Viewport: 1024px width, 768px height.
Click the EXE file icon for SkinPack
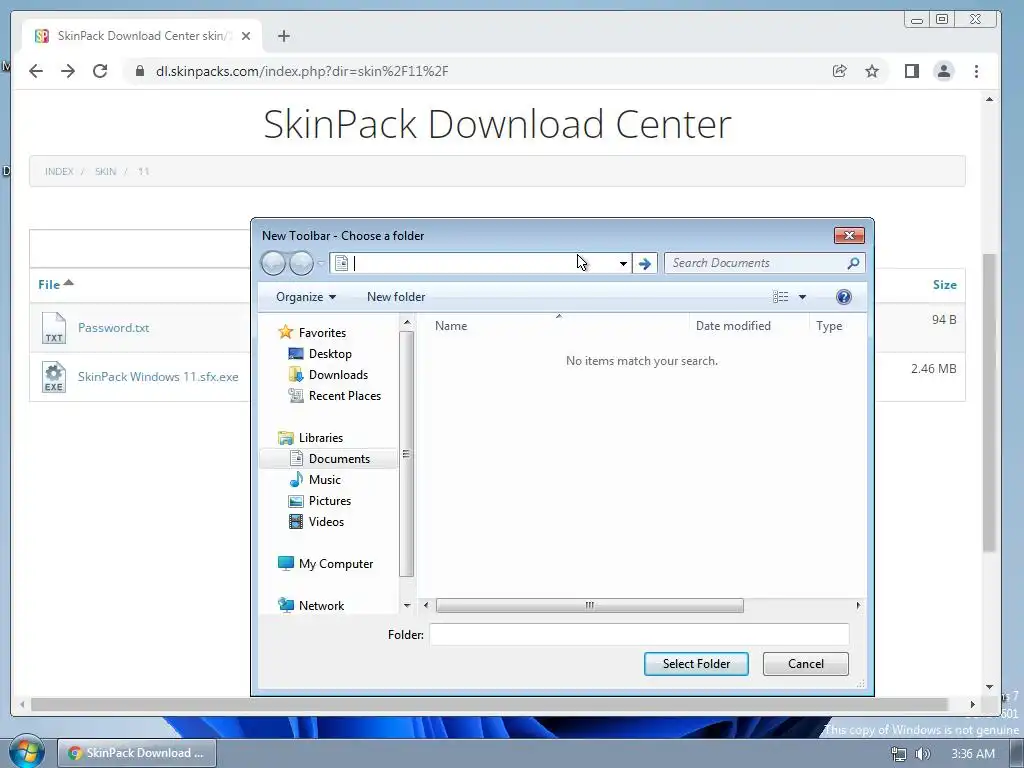(54, 377)
